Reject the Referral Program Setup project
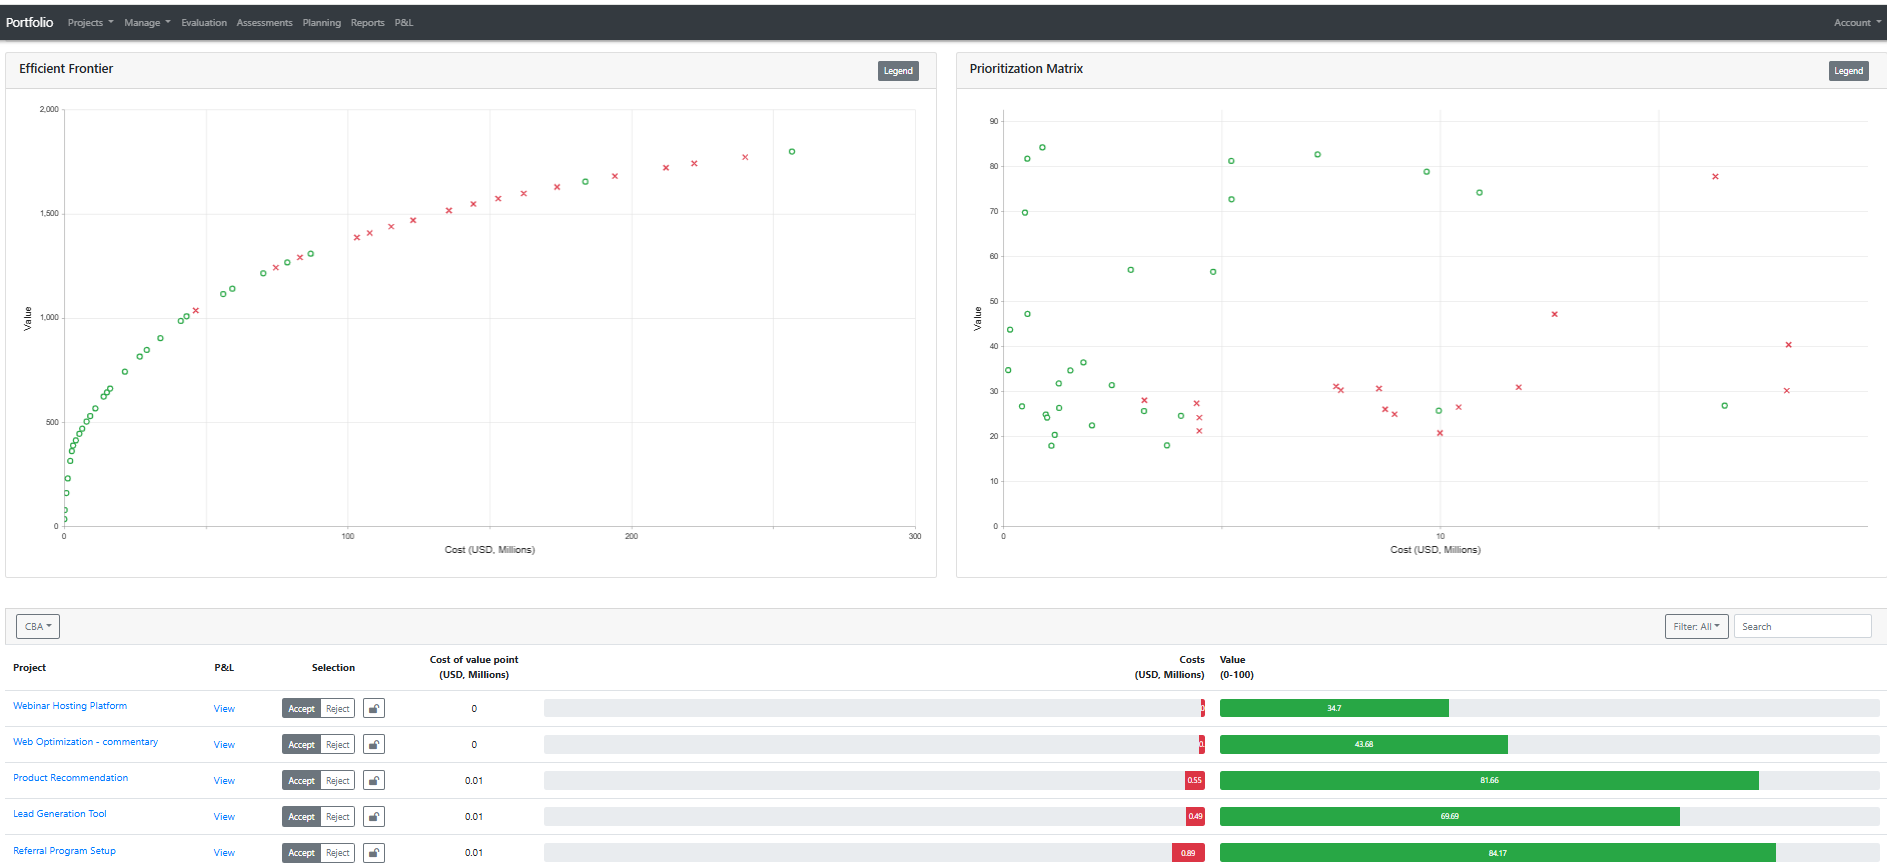 (x=338, y=853)
